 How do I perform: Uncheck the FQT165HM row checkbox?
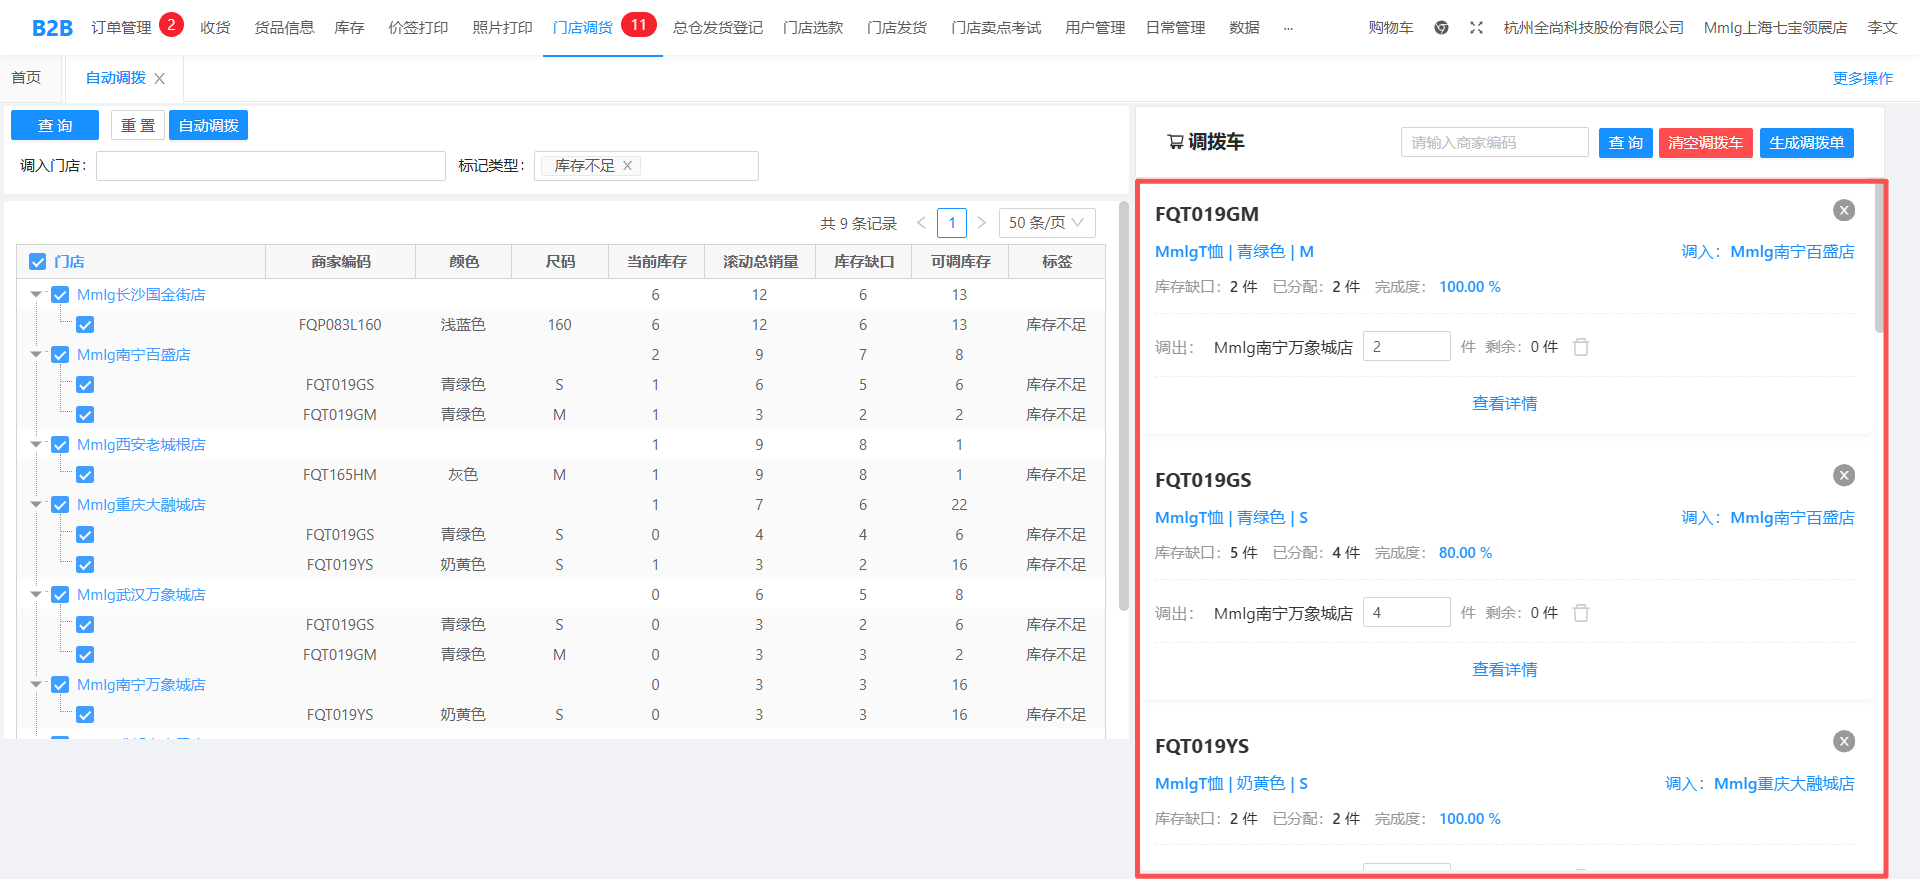click(x=85, y=475)
